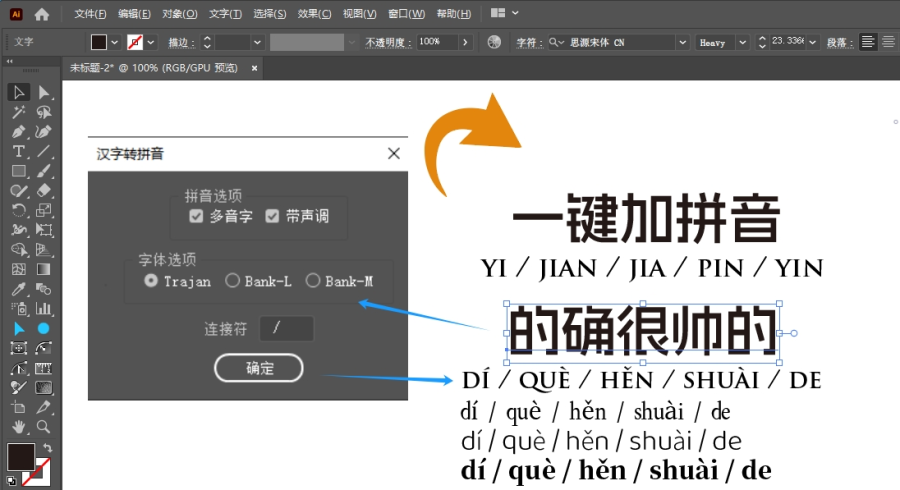Select the Free Transform tool

tap(44, 230)
